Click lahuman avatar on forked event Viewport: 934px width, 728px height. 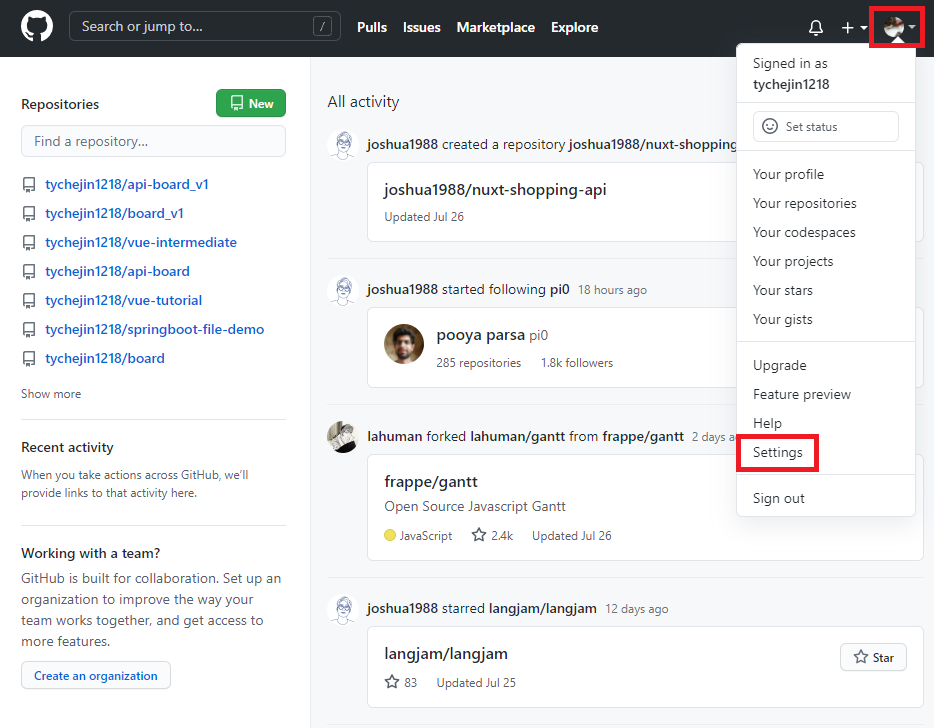[x=343, y=437]
